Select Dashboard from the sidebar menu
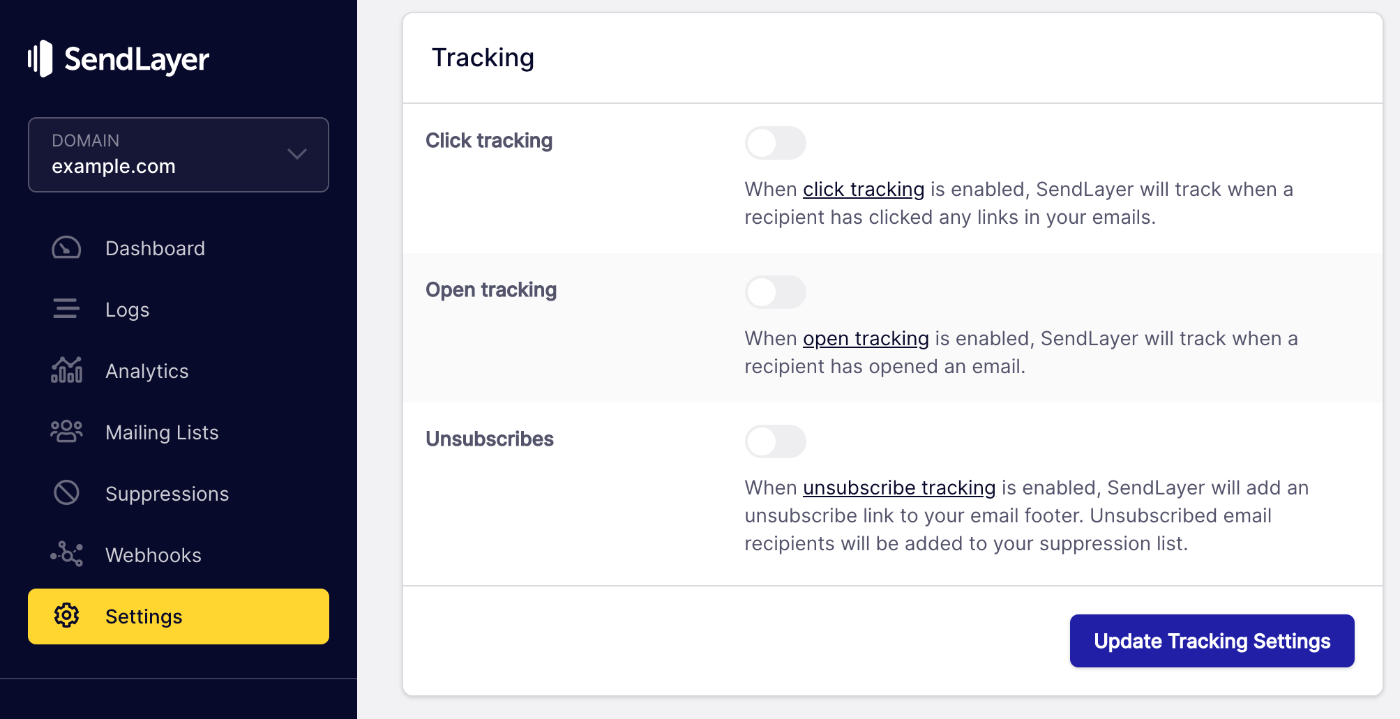Screen dimensions: 1400x719 (x=154, y=248)
